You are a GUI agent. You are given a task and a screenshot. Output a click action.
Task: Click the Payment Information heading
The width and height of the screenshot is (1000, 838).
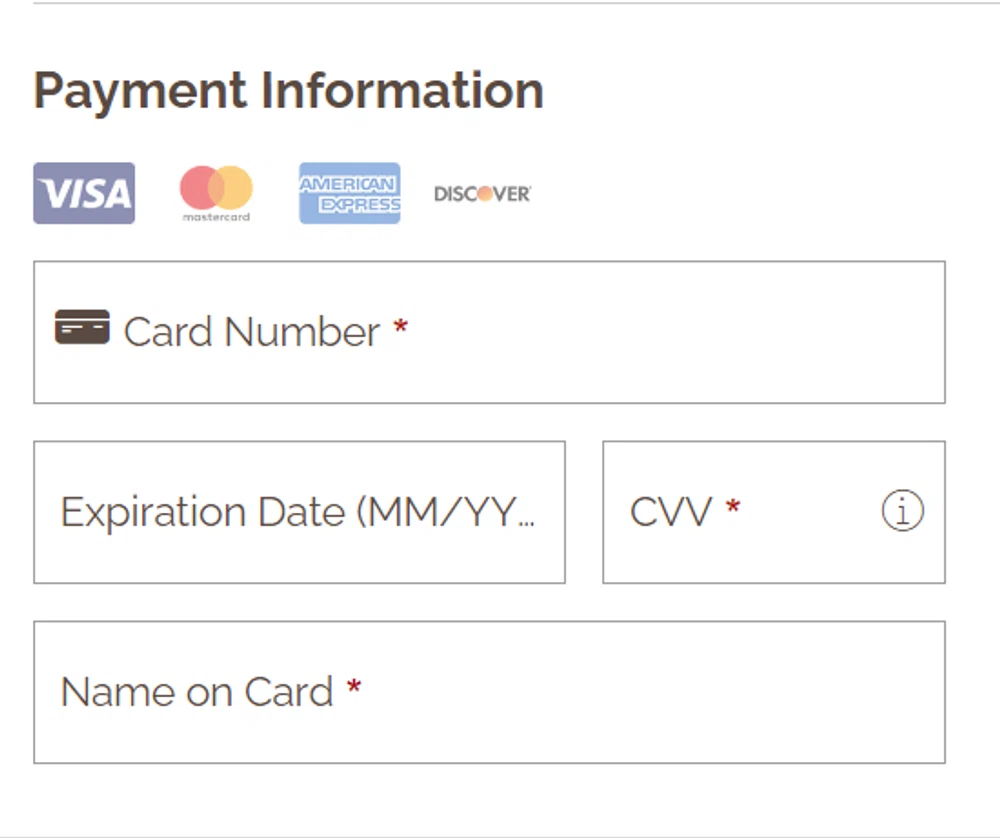[x=288, y=90]
